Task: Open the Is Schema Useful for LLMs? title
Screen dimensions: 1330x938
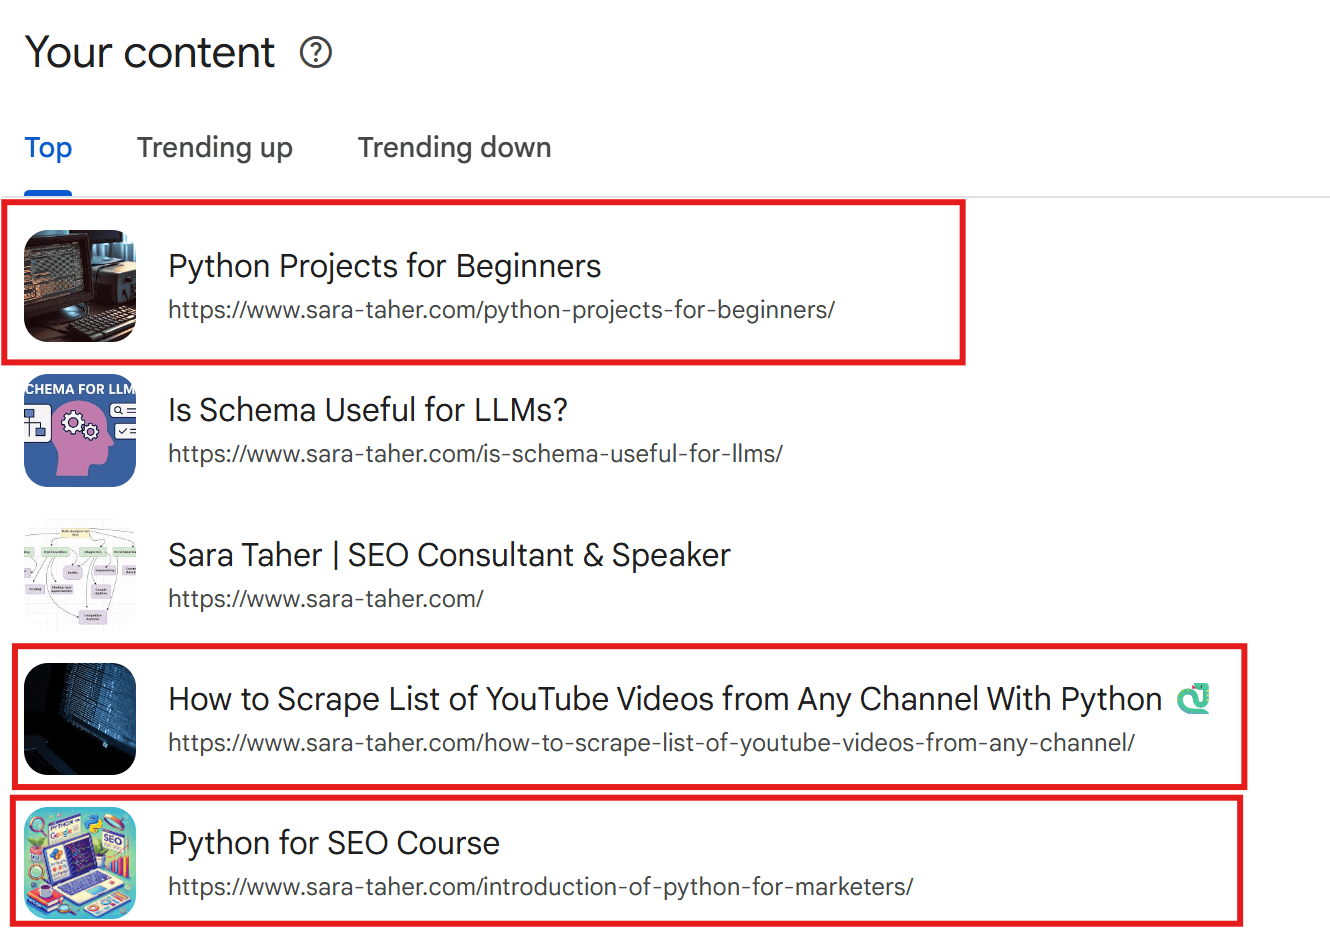Action: [367, 411]
